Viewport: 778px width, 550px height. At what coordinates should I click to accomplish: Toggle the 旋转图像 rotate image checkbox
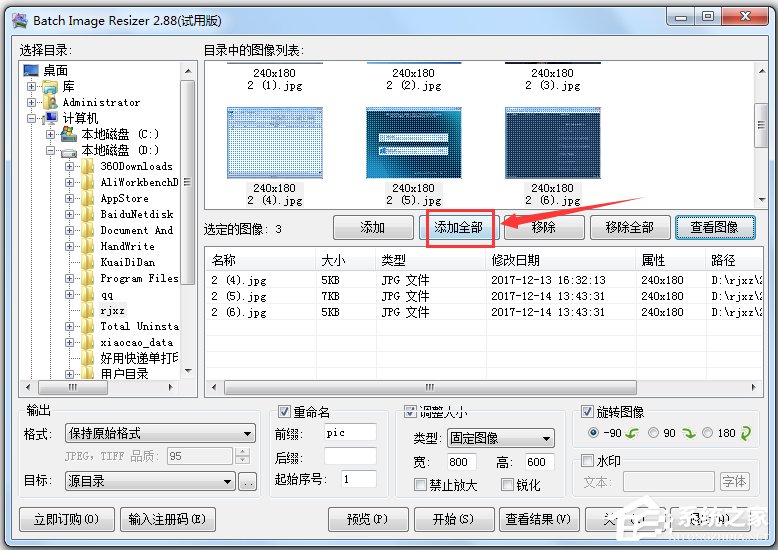pyautogui.click(x=587, y=412)
